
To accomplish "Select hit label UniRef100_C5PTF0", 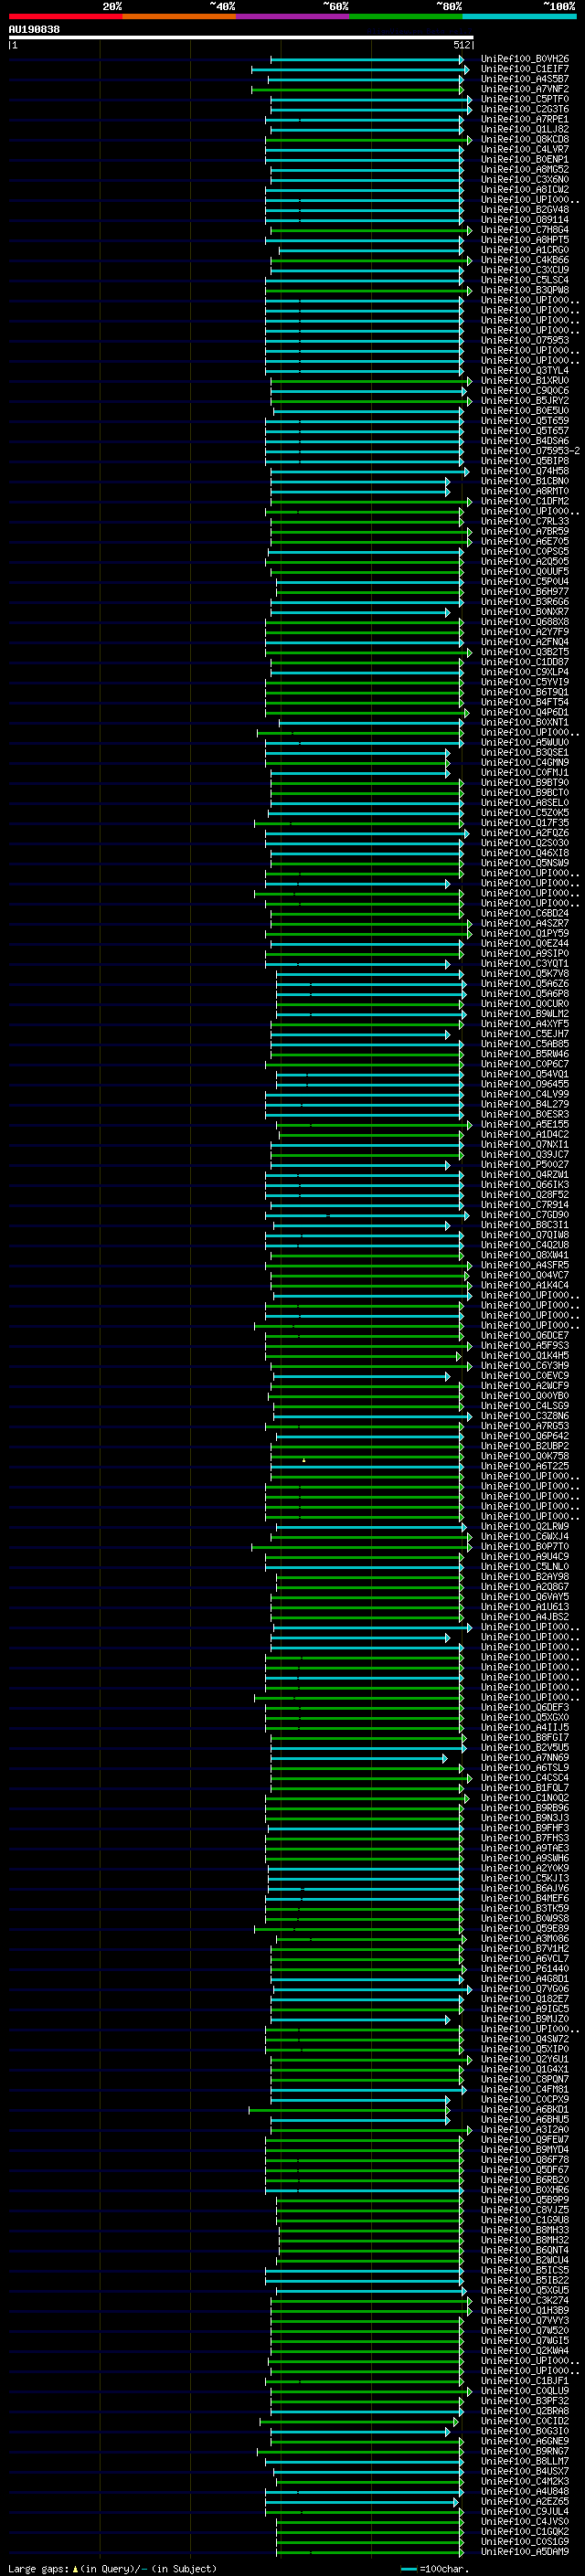I will [x=524, y=99].
